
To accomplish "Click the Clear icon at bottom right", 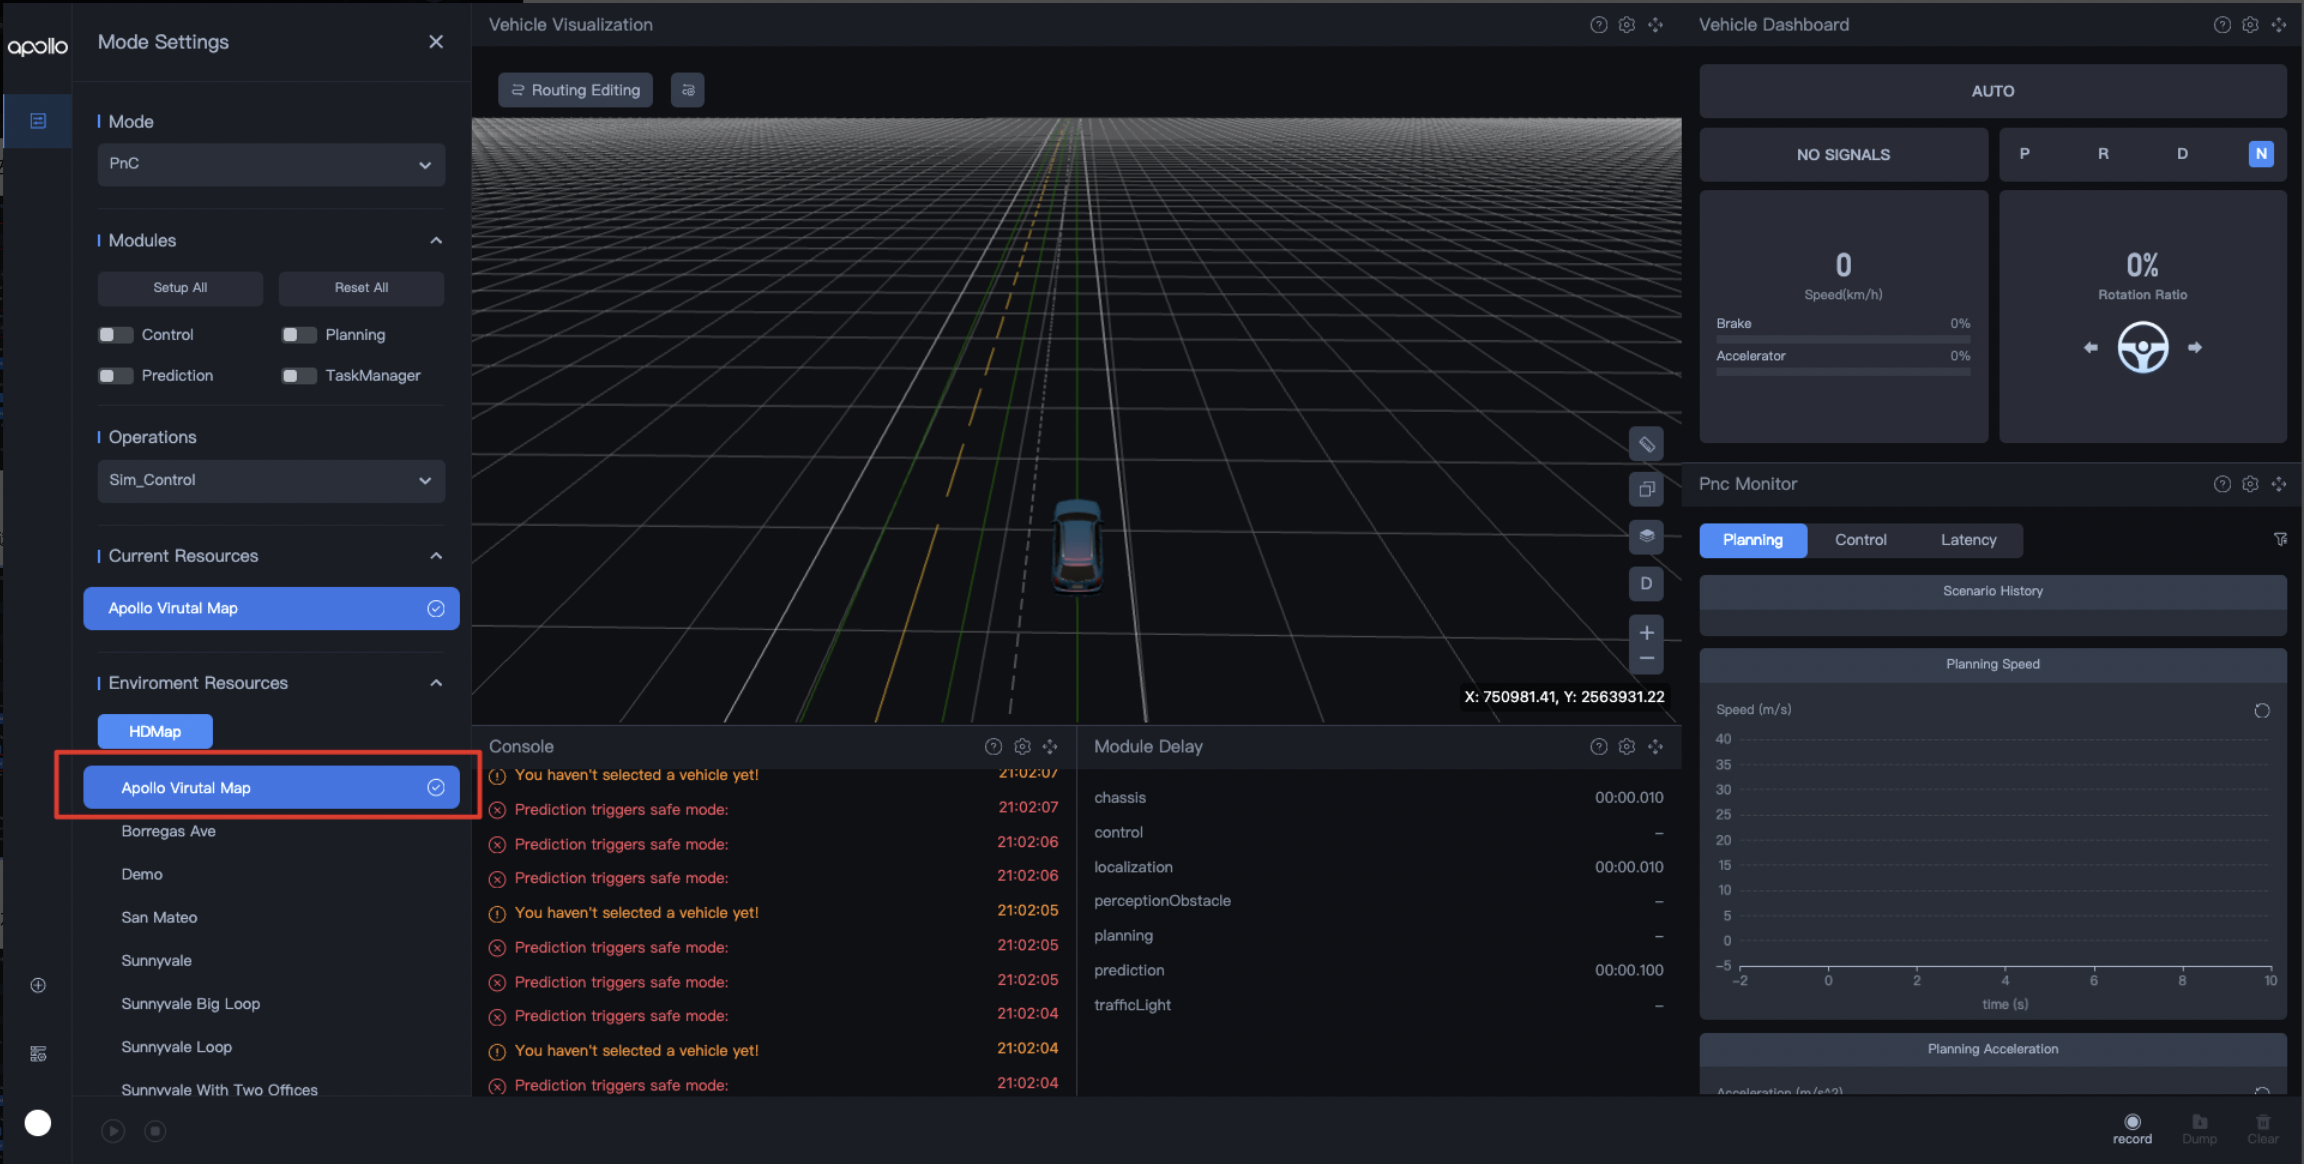I will click(2261, 1123).
